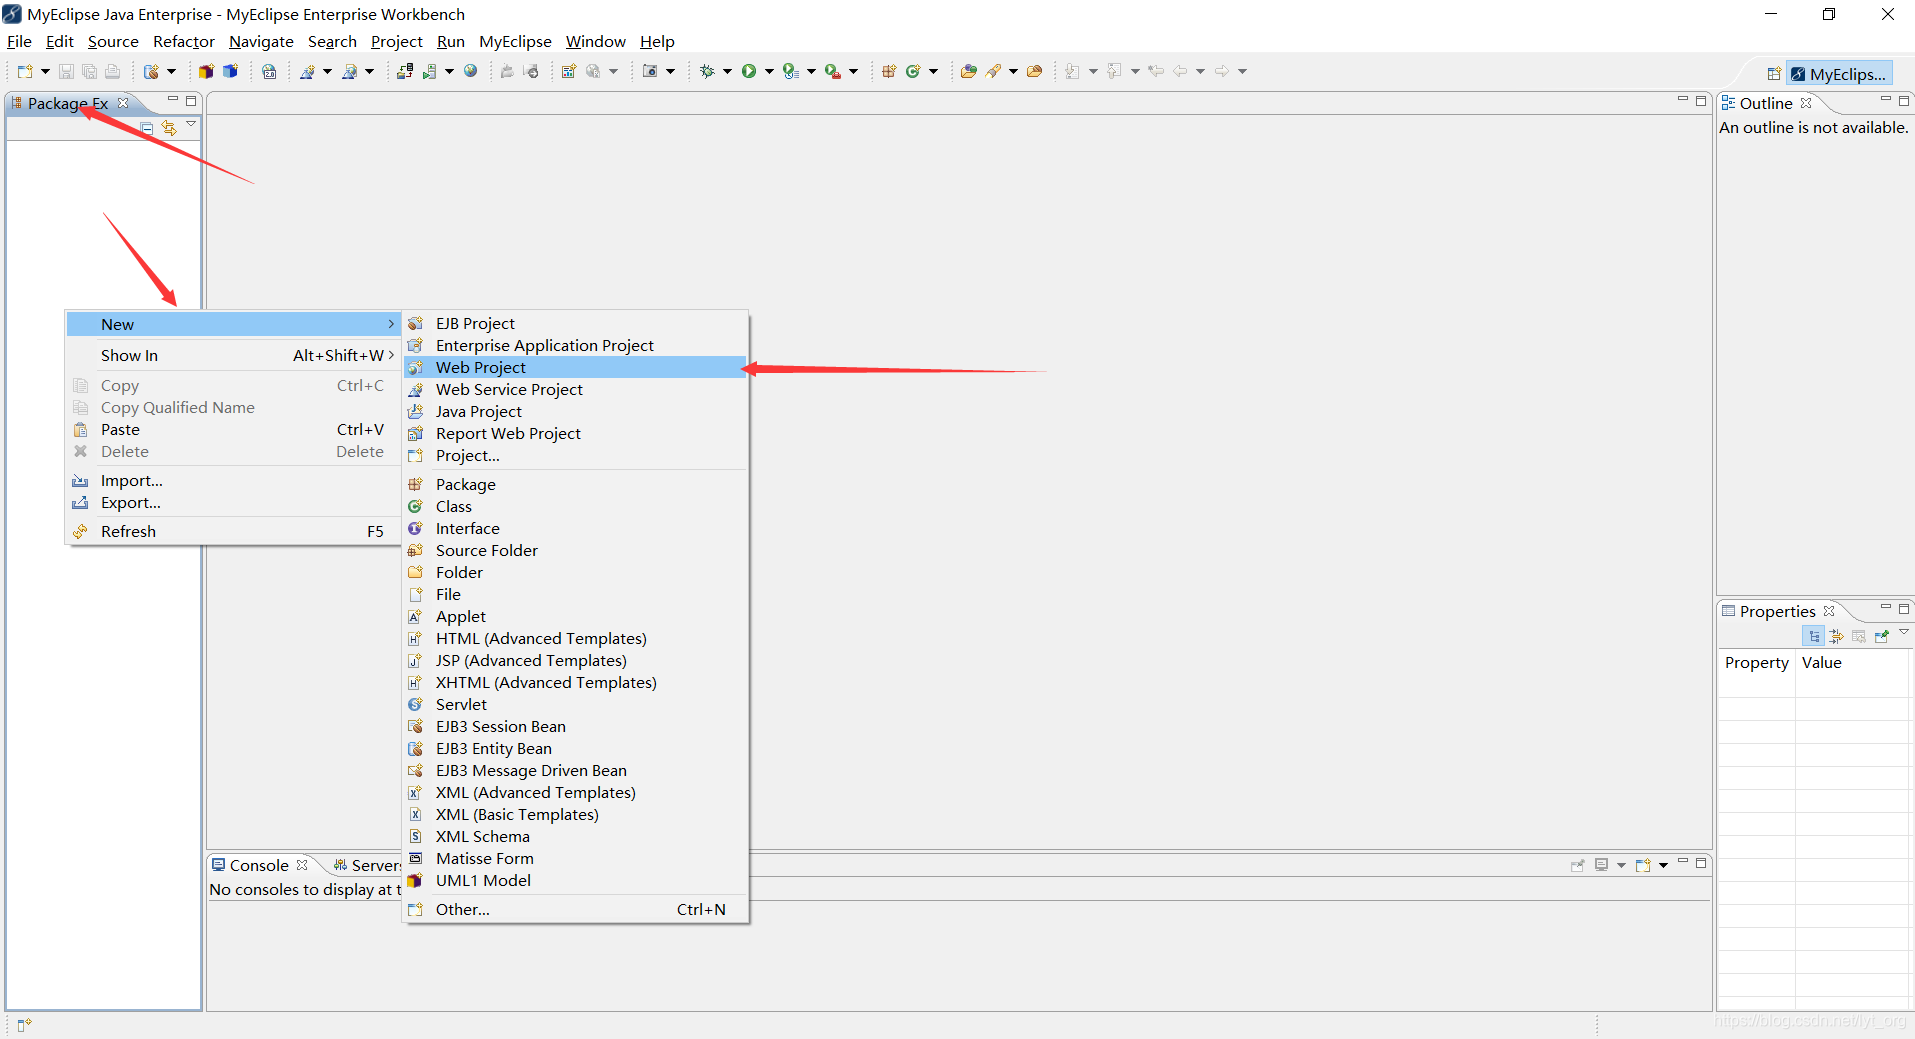Switch to the Servers tab
This screenshot has width=1915, height=1039.
367,865
